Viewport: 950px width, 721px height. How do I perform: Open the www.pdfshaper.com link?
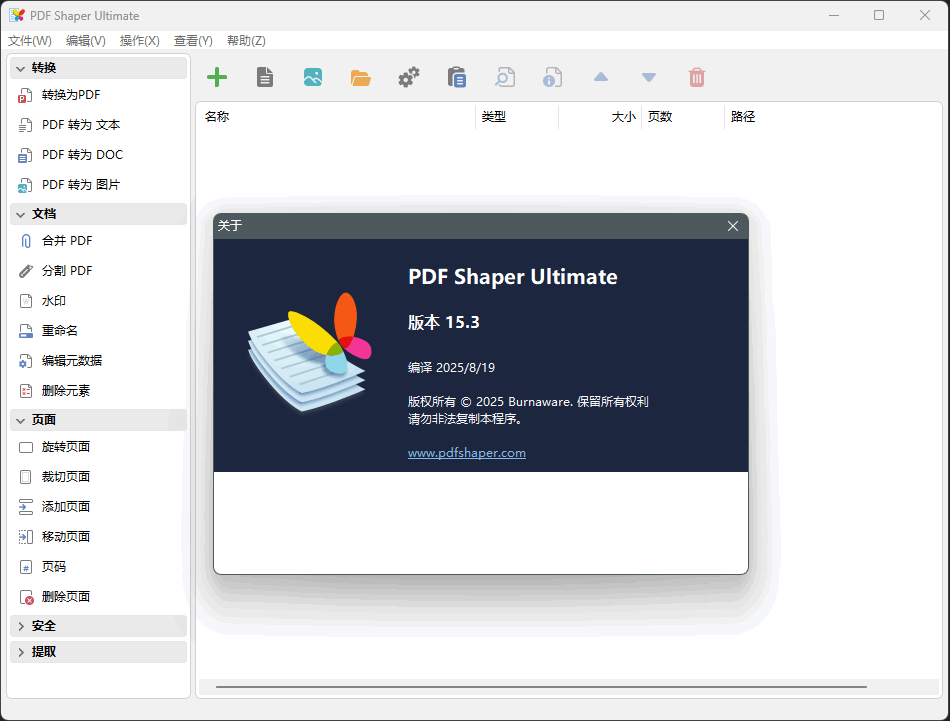pyautogui.click(x=467, y=453)
